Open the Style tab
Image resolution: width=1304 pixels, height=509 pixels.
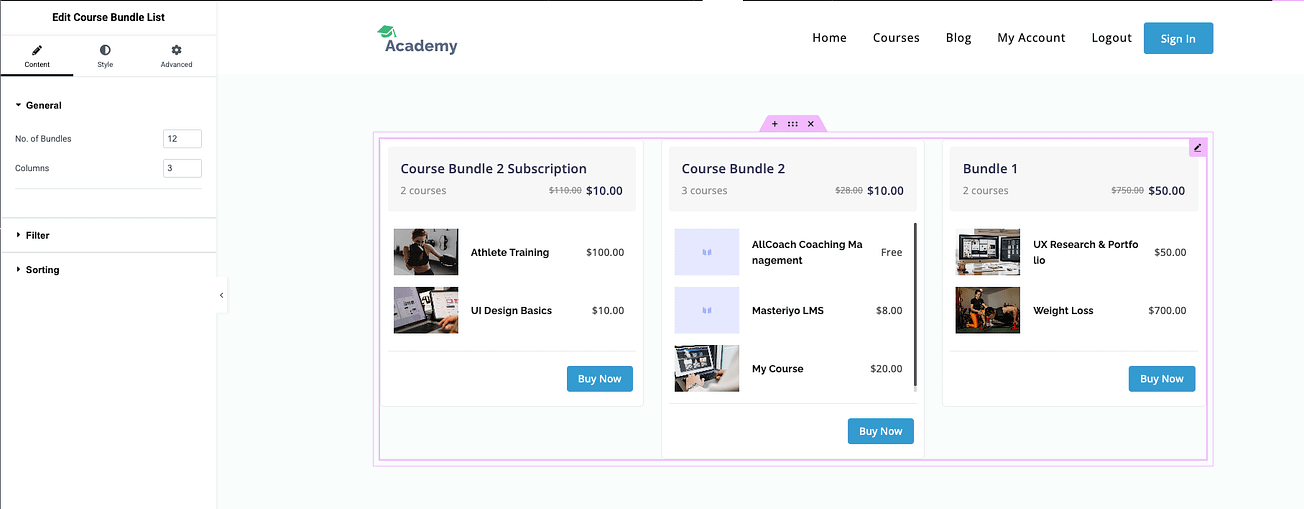pos(105,56)
